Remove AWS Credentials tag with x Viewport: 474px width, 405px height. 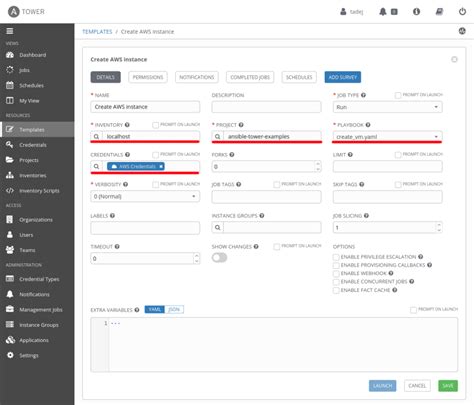[x=161, y=166]
